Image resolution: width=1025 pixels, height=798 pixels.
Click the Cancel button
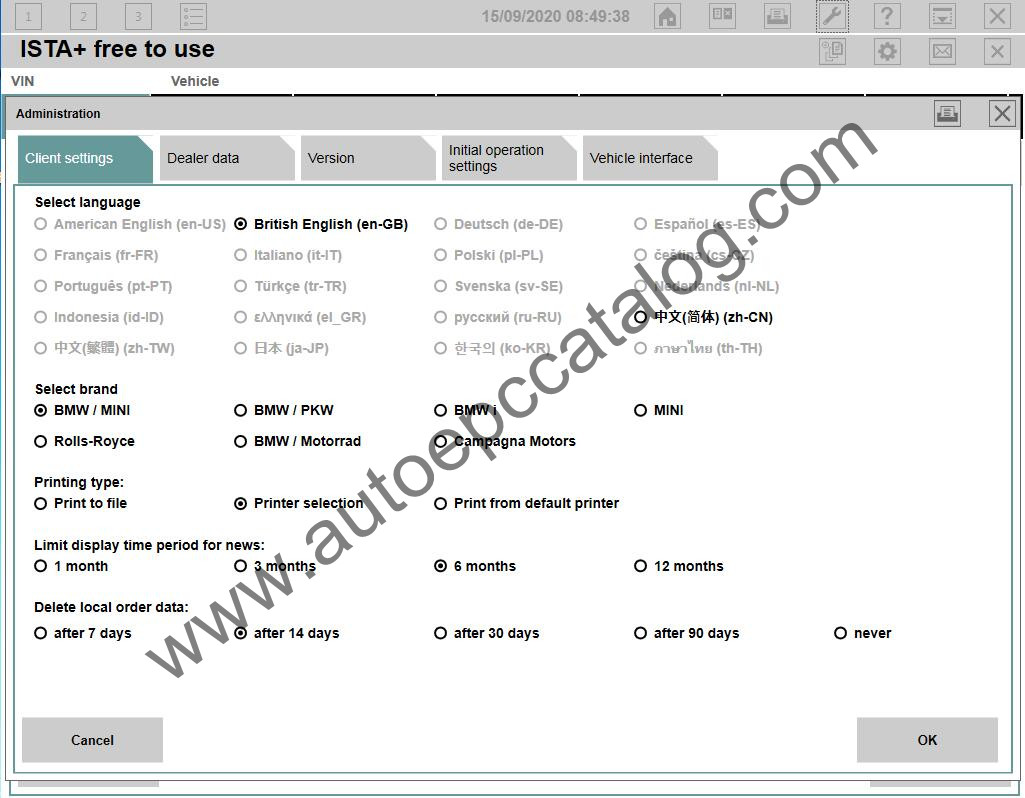coord(92,740)
